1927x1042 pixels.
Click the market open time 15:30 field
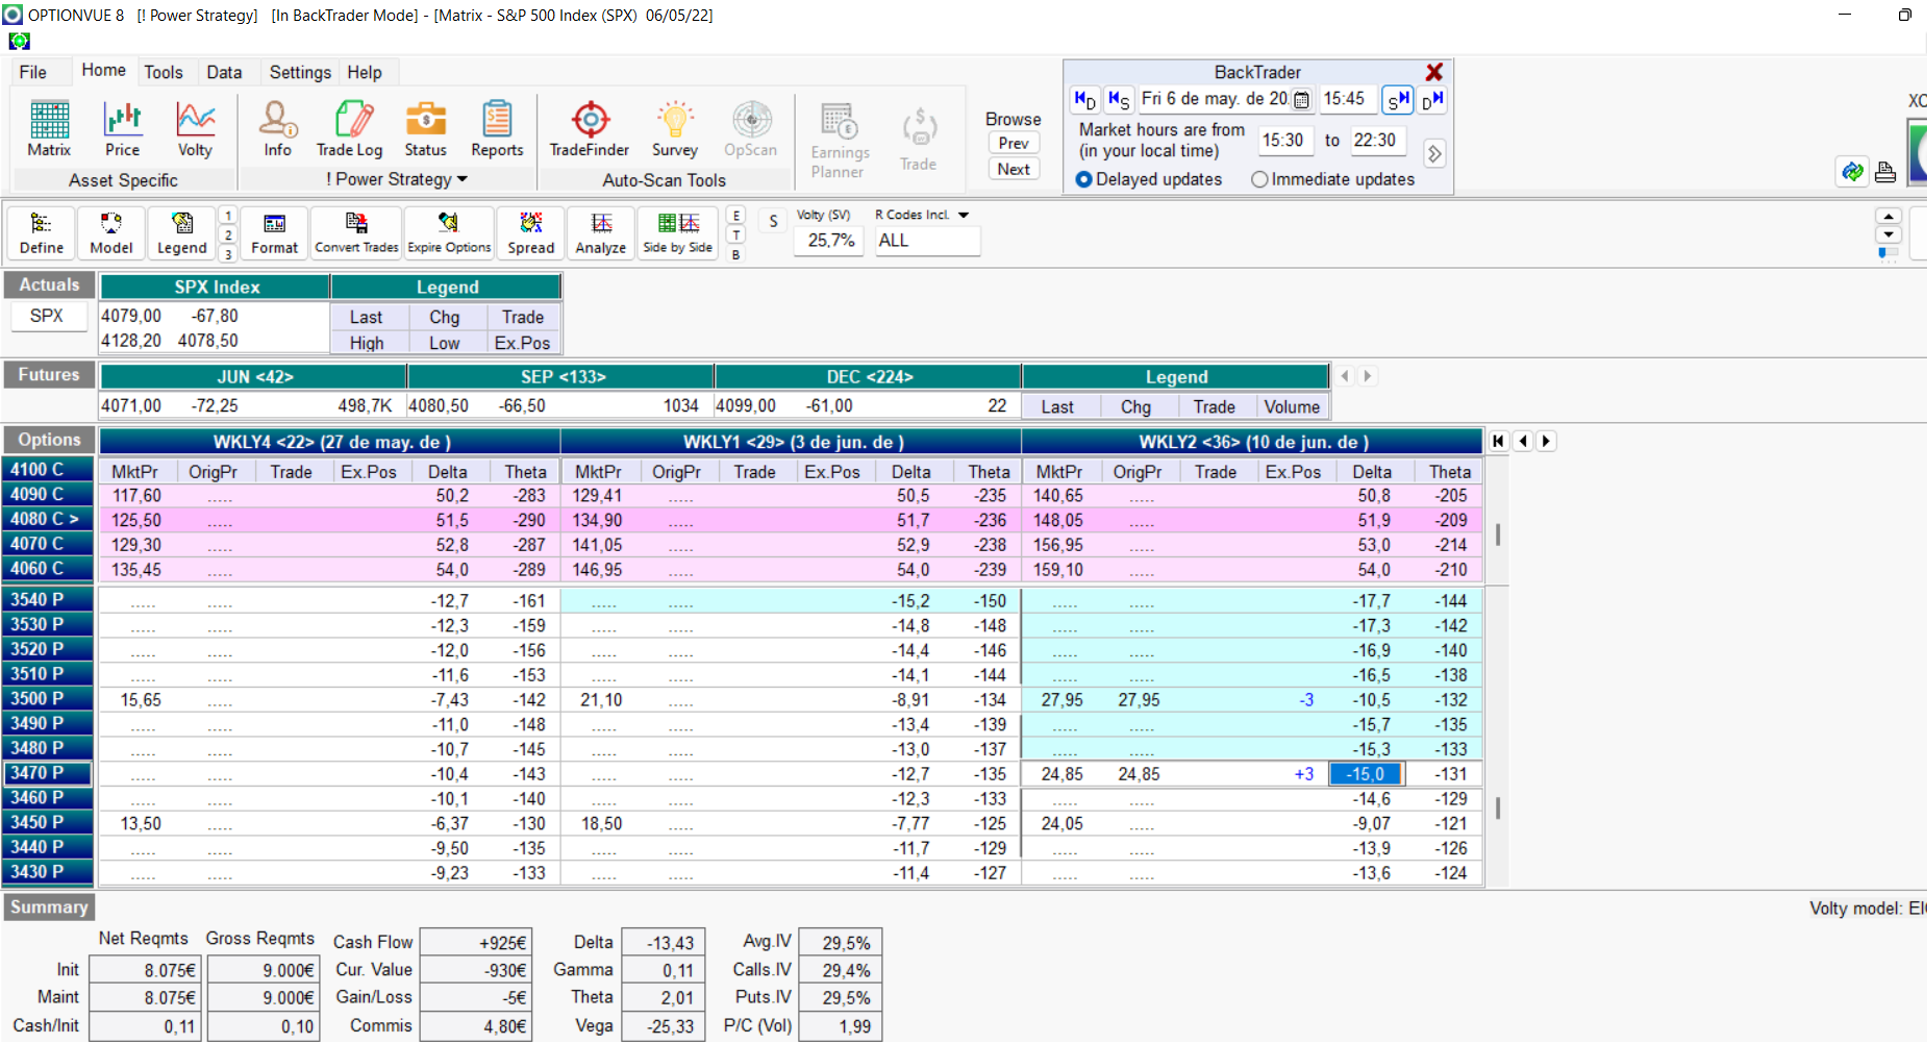click(1284, 140)
